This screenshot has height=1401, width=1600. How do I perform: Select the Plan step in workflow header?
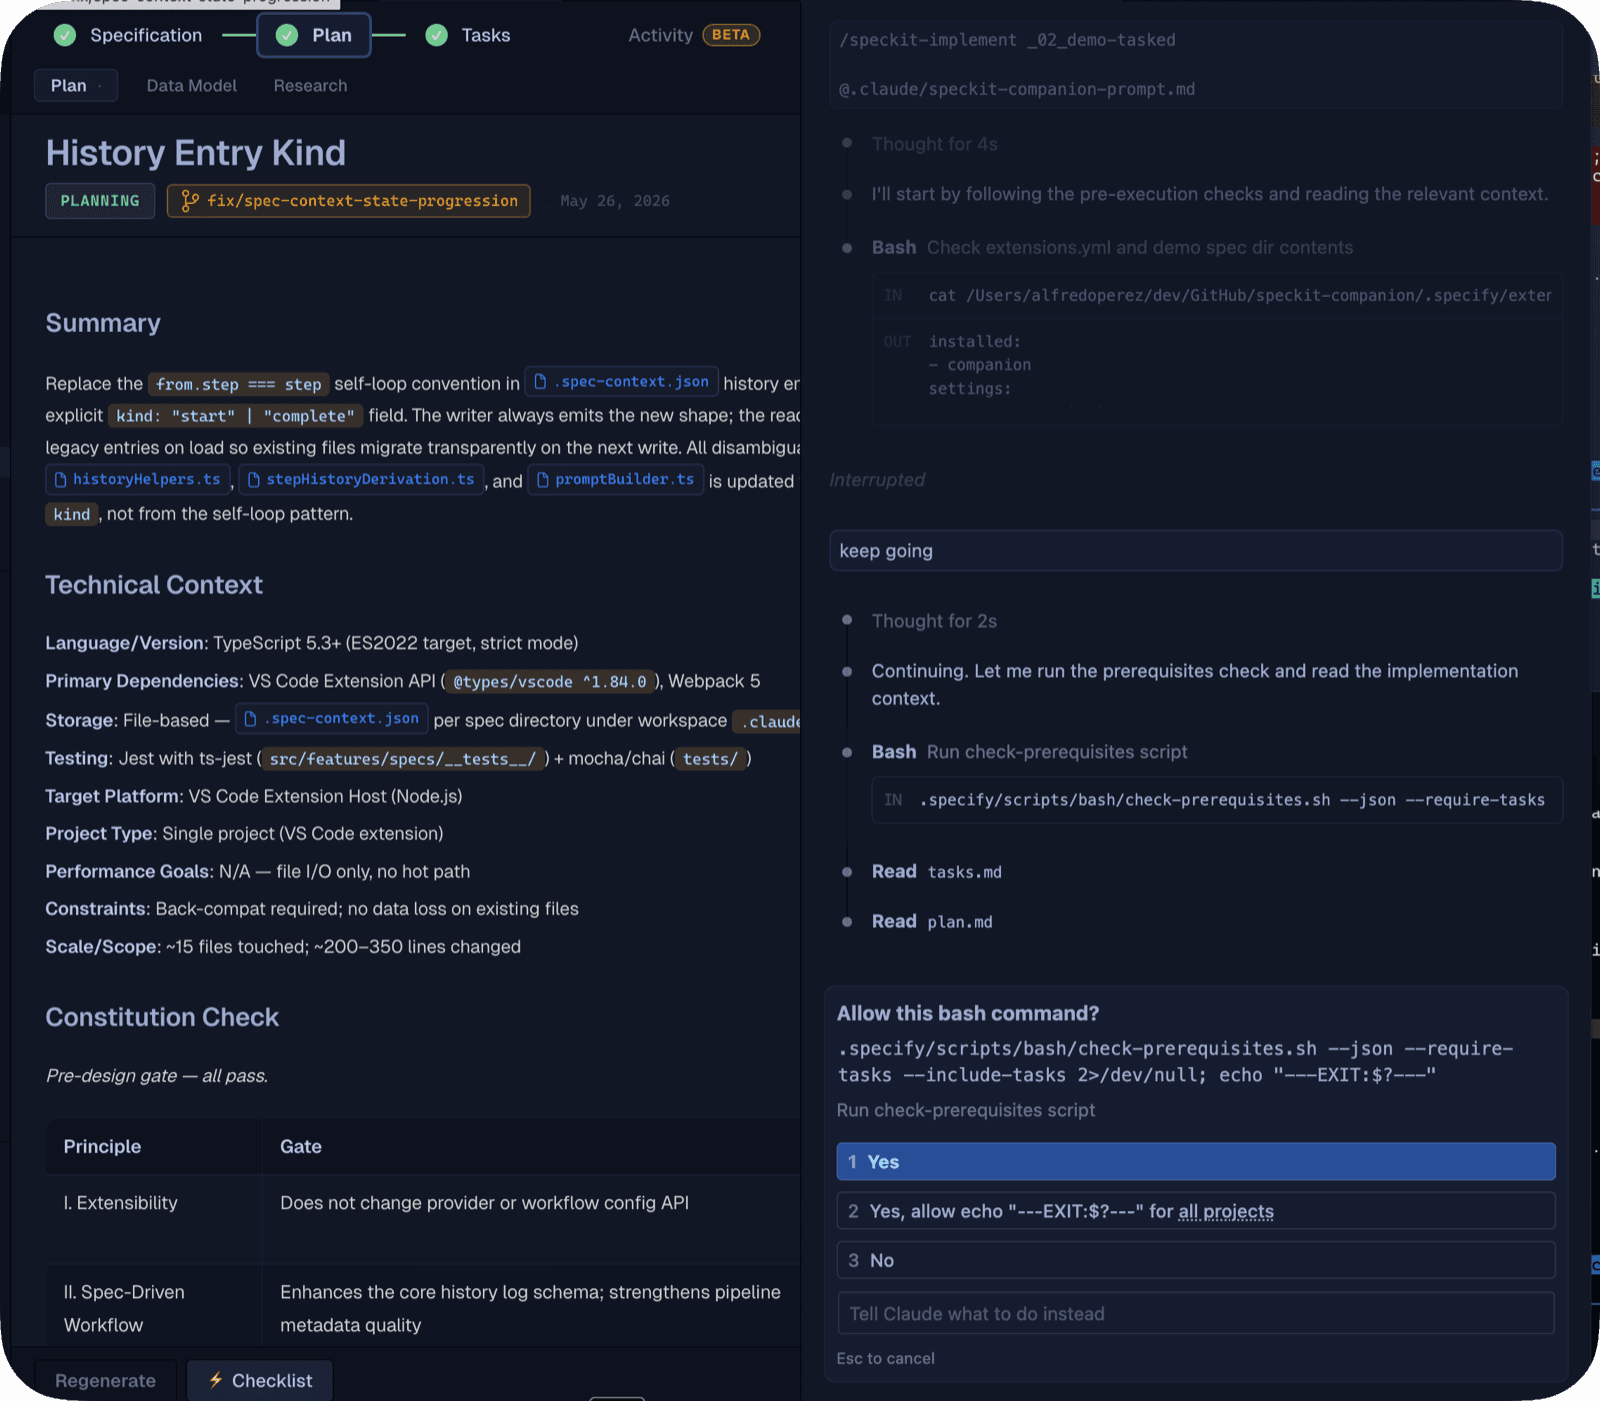point(314,35)
